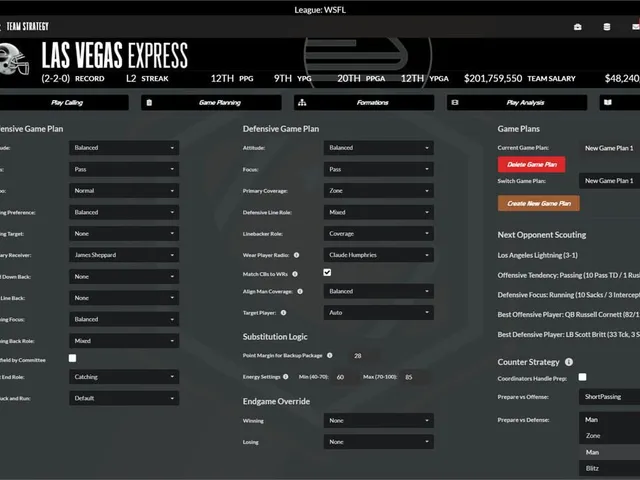
Task: Open Primary Coverage Zone dropdown
Action: coord(379,191)
